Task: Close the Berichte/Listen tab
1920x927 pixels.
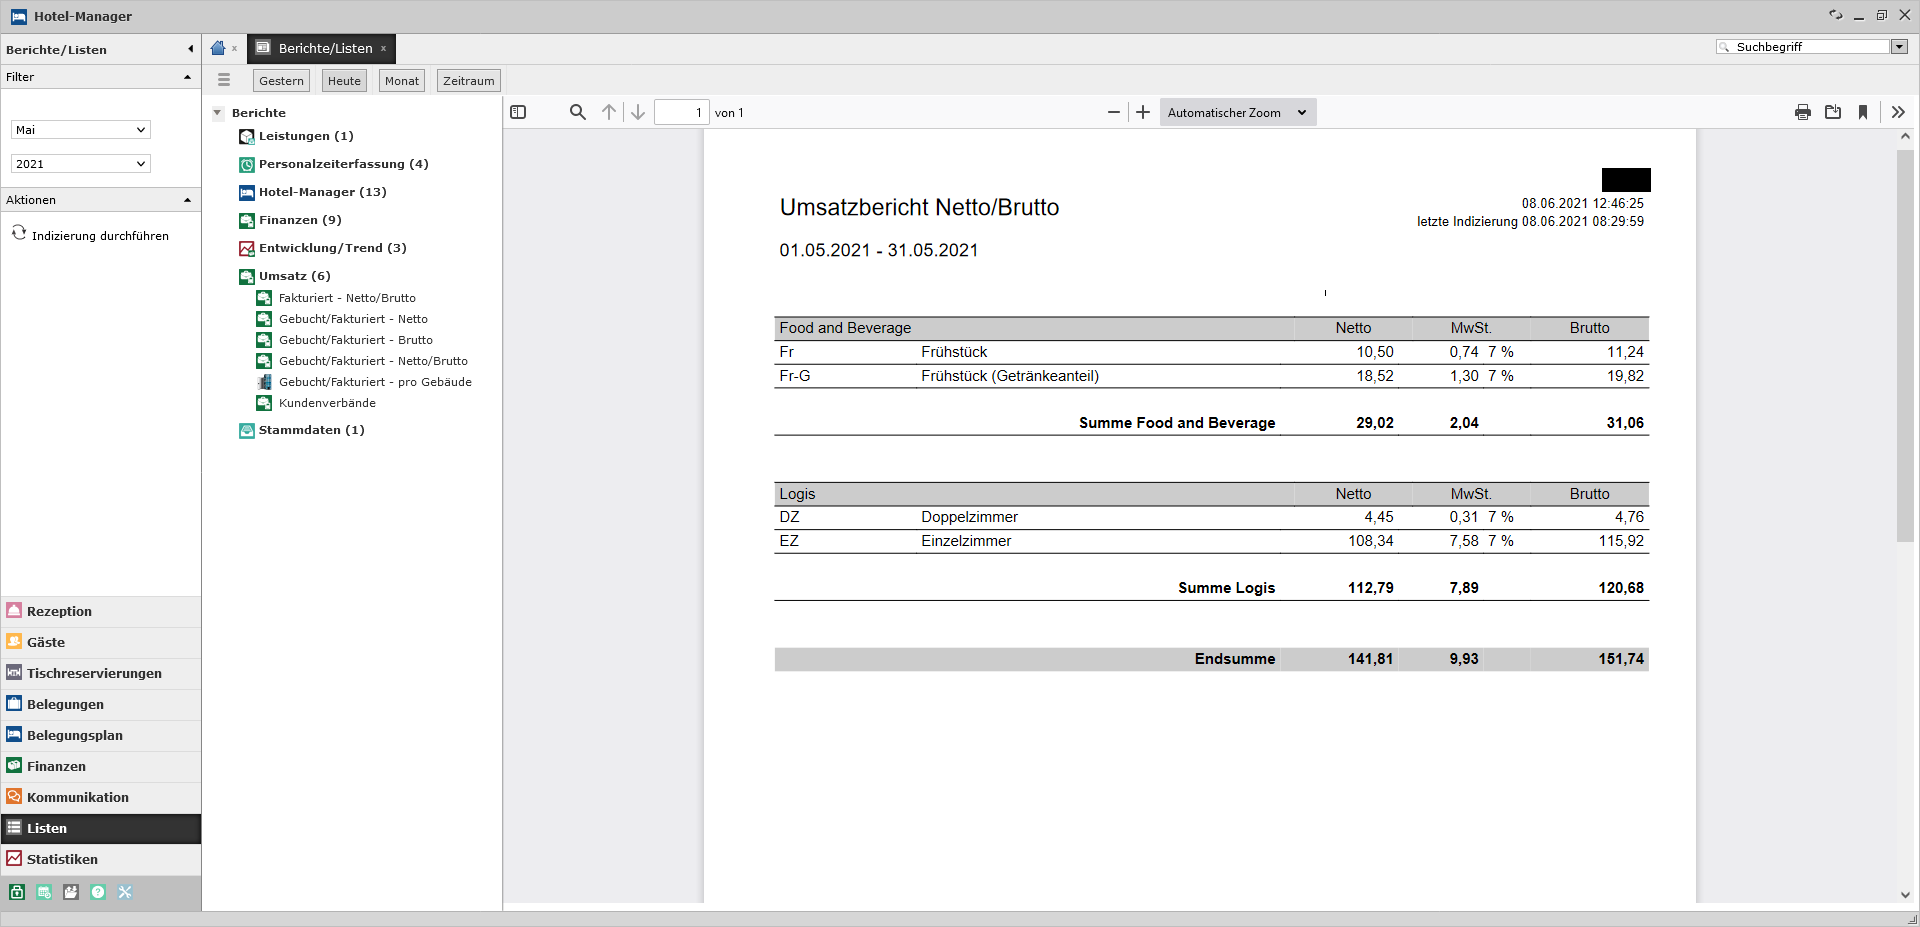Action: point(383,48)
